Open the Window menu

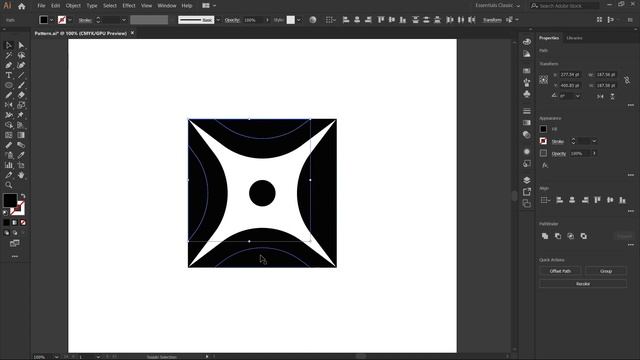coord(167,6)
